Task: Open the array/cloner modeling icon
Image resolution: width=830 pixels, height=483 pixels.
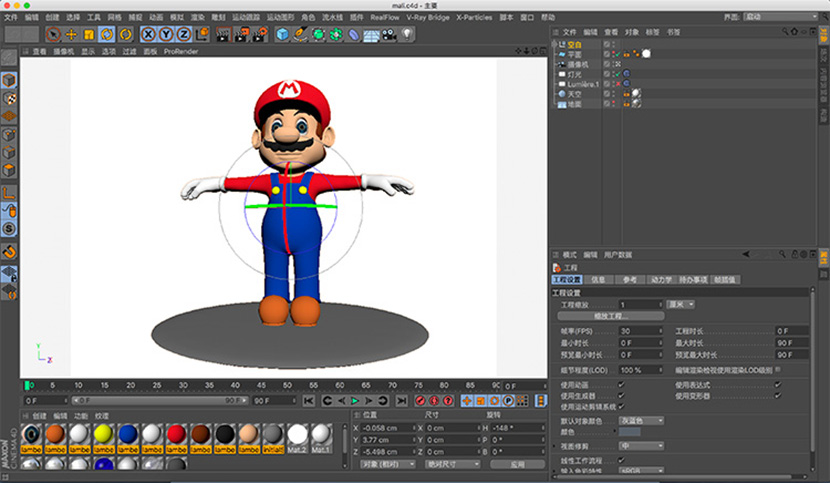Action: click(x=336, y=34)
